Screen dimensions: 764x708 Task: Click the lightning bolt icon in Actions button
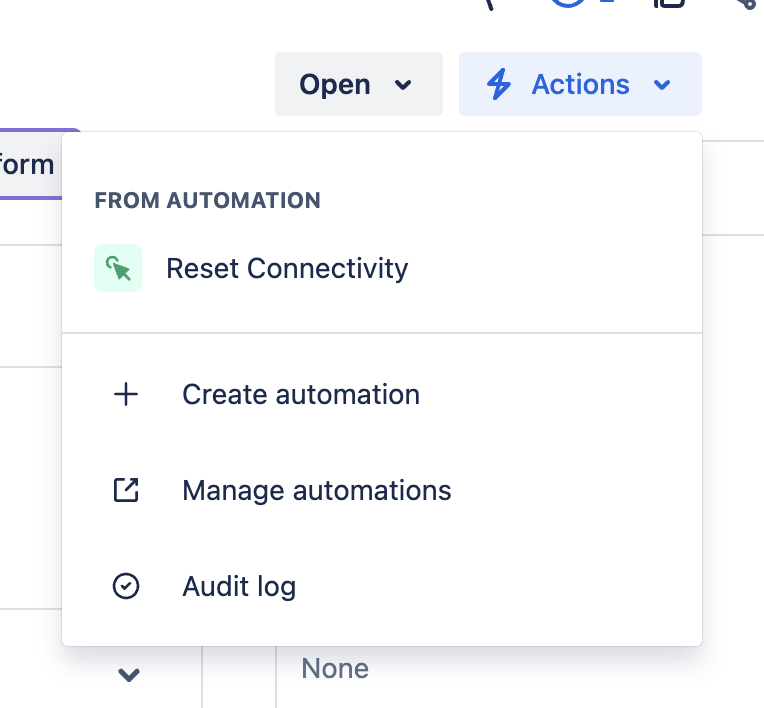click(498, 85)
